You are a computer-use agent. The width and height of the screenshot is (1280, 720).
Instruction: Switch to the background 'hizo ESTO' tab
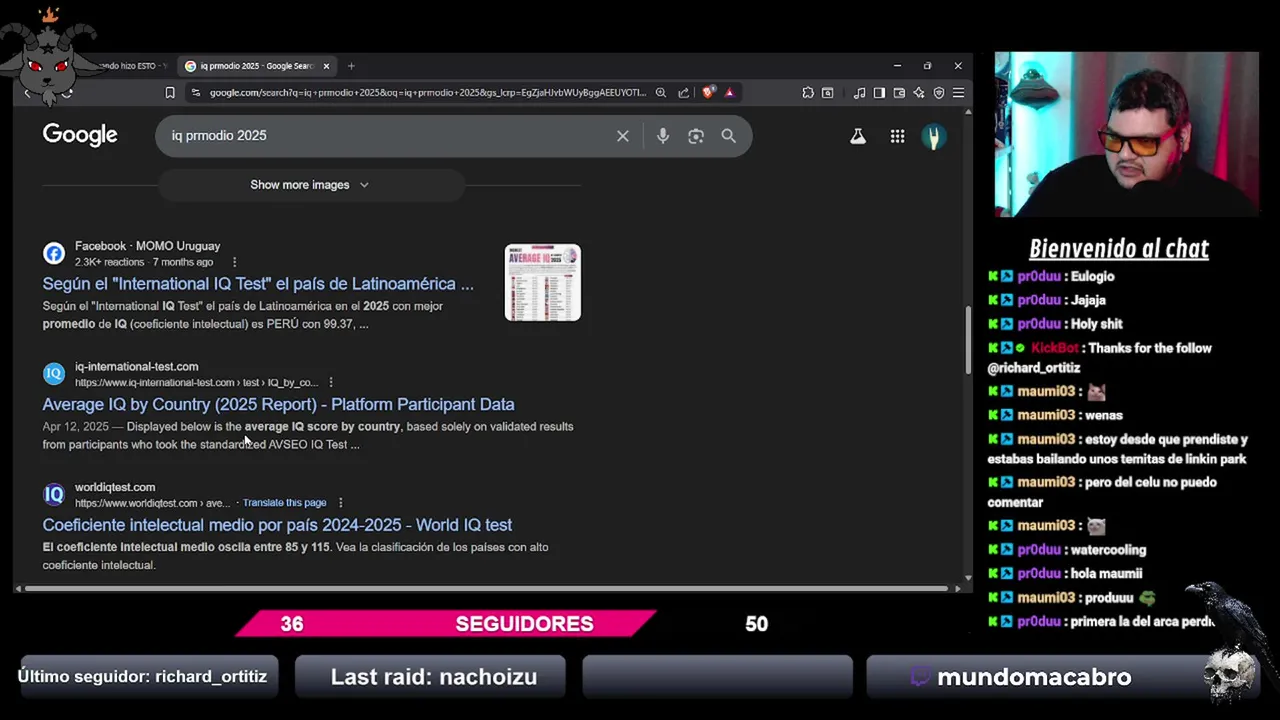132,66
